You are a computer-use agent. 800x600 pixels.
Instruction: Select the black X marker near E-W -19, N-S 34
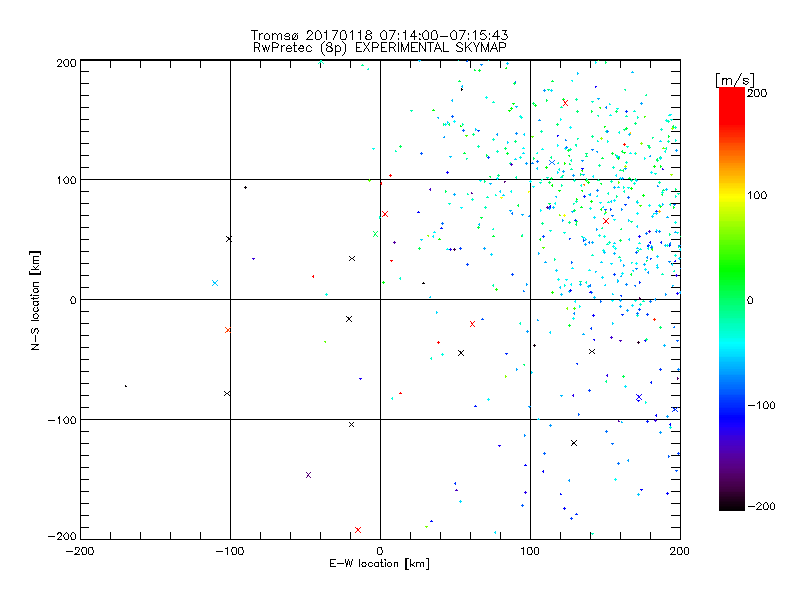pyautogui.click(x=352, y=259)
